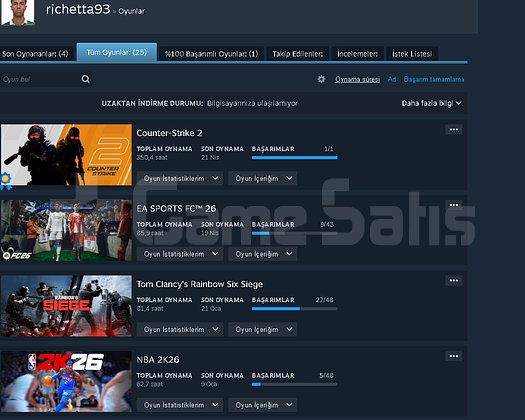Screen dimensions: 525x420
Task: Sort by Başarım tamamlama
Action: coord(434,79)
